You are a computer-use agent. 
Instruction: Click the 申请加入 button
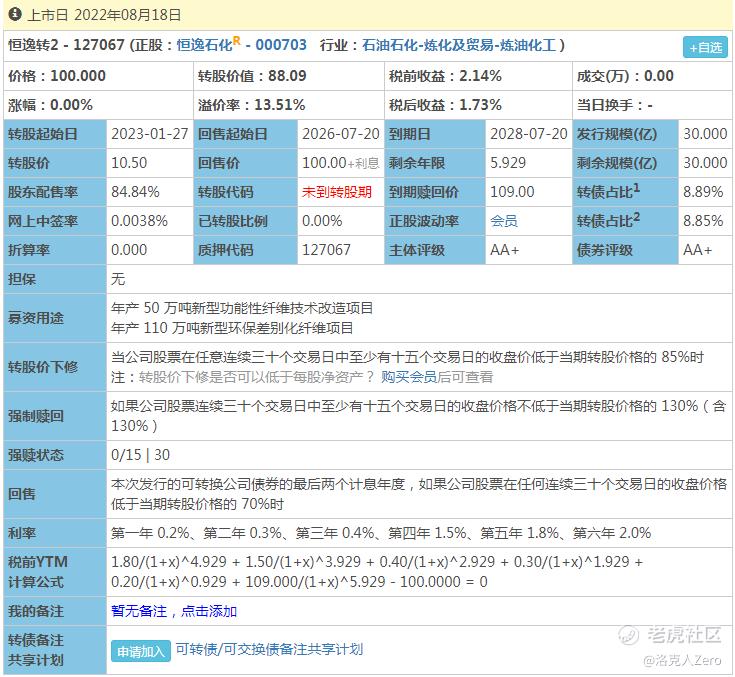tap(141, 651)
